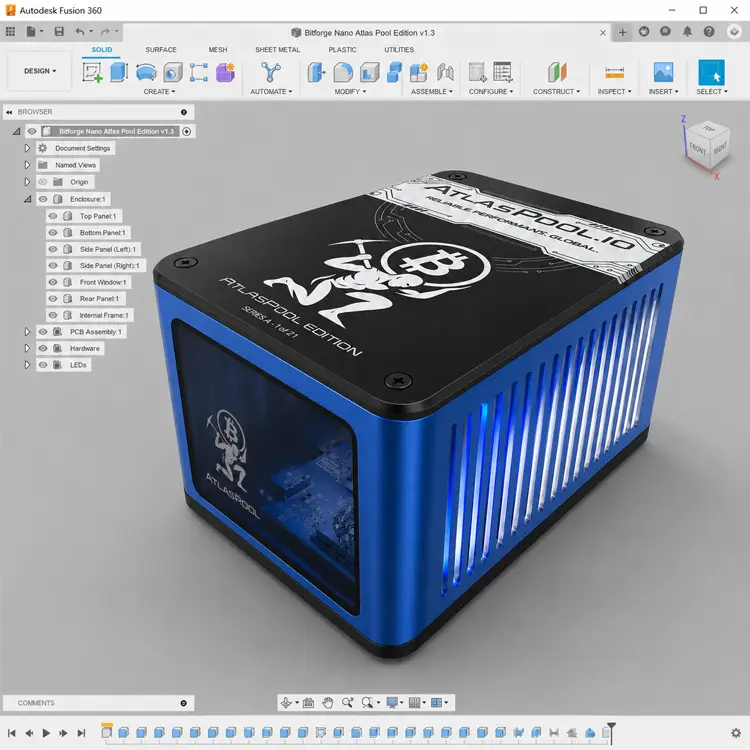Hide the Rear Panel:1 component

(x=53, y=298)
